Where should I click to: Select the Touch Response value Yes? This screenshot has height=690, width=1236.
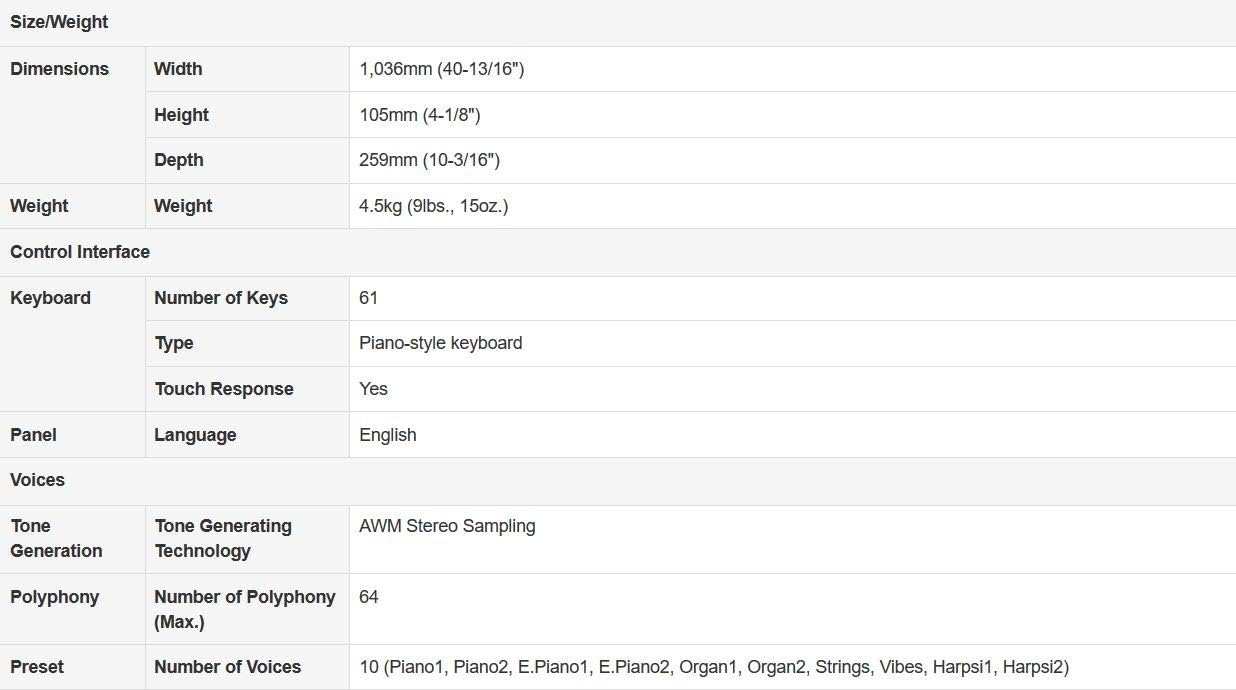pyautogui.click(x=373, y=389)
